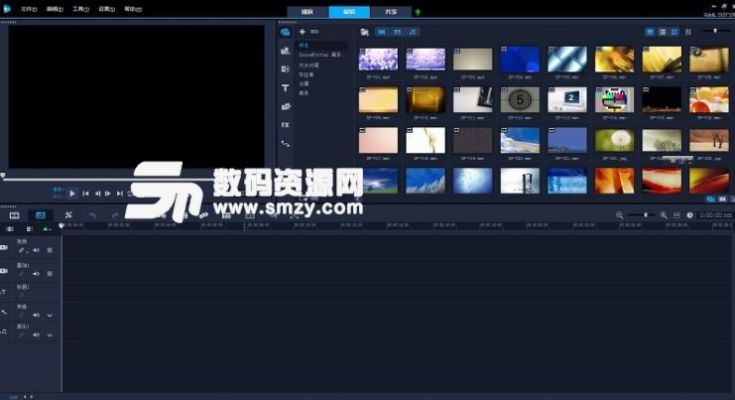Viewport: 735px width, 400px height.
Task: Open the library sort options icon
Action: coord(688,32)
